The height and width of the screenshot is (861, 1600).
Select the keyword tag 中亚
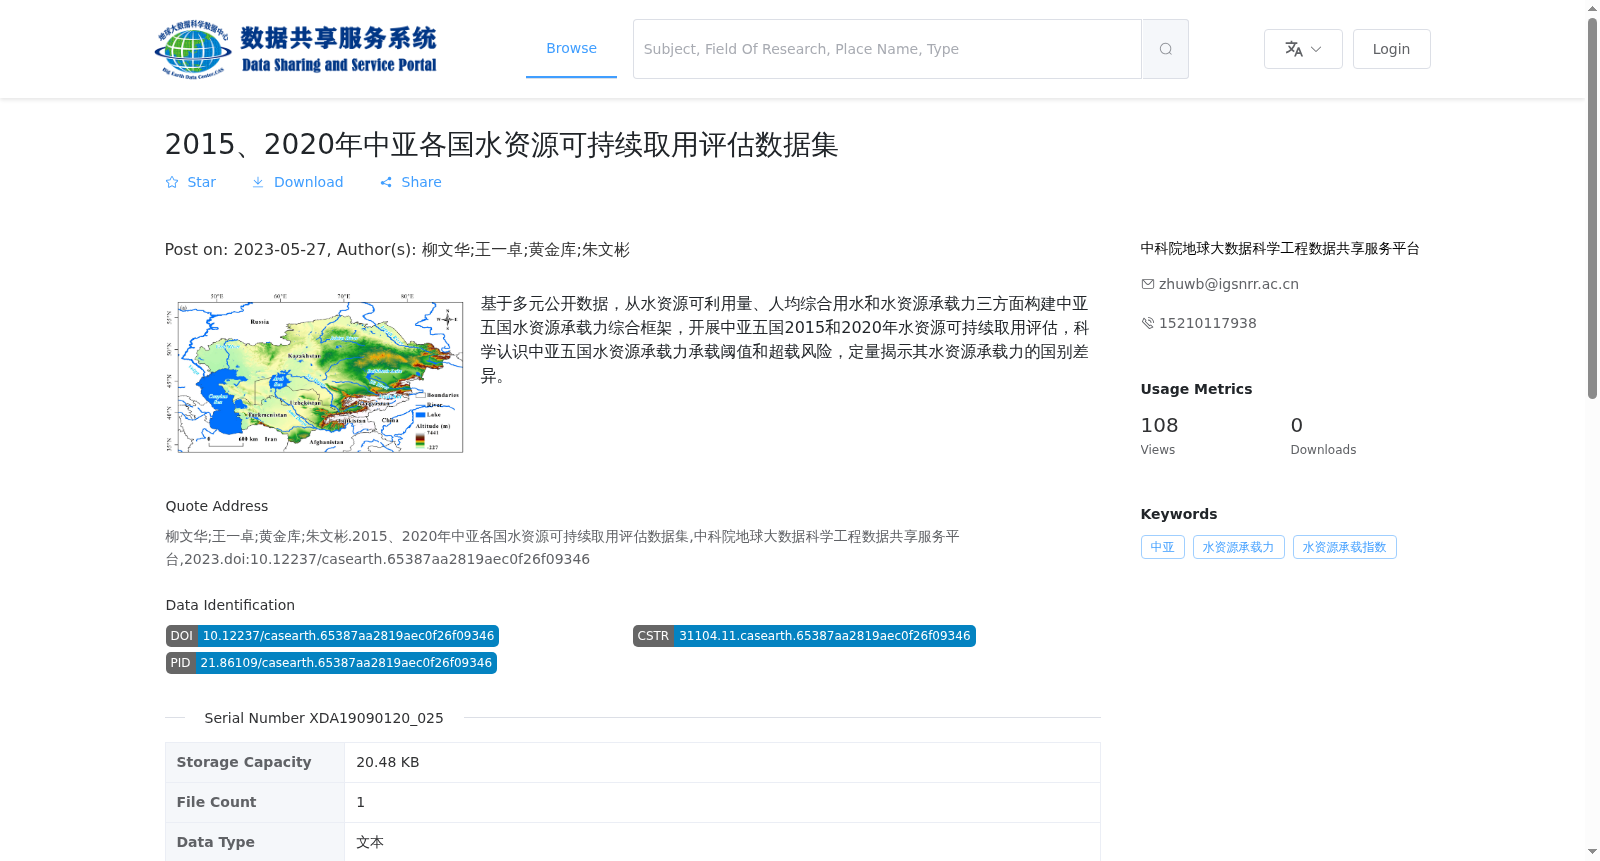pyautogui.click(x=1162, y=547)
